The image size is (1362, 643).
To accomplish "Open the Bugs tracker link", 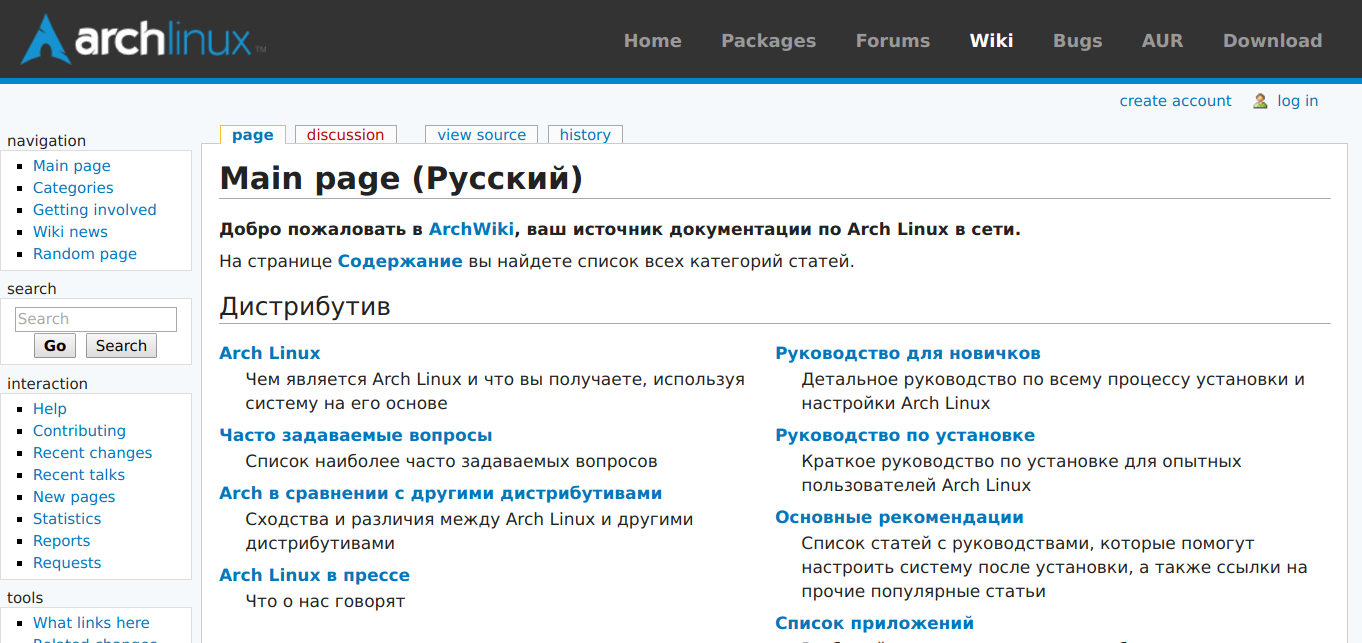I will [1077, 41].
